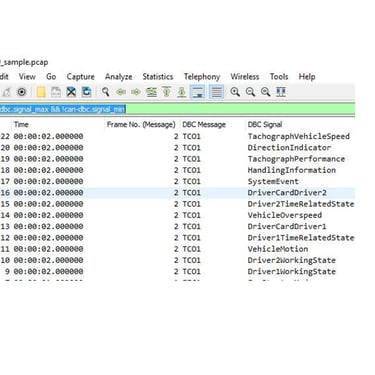Open the Capture menu
This screenshot has width=375, height=375.
[81, 77]
